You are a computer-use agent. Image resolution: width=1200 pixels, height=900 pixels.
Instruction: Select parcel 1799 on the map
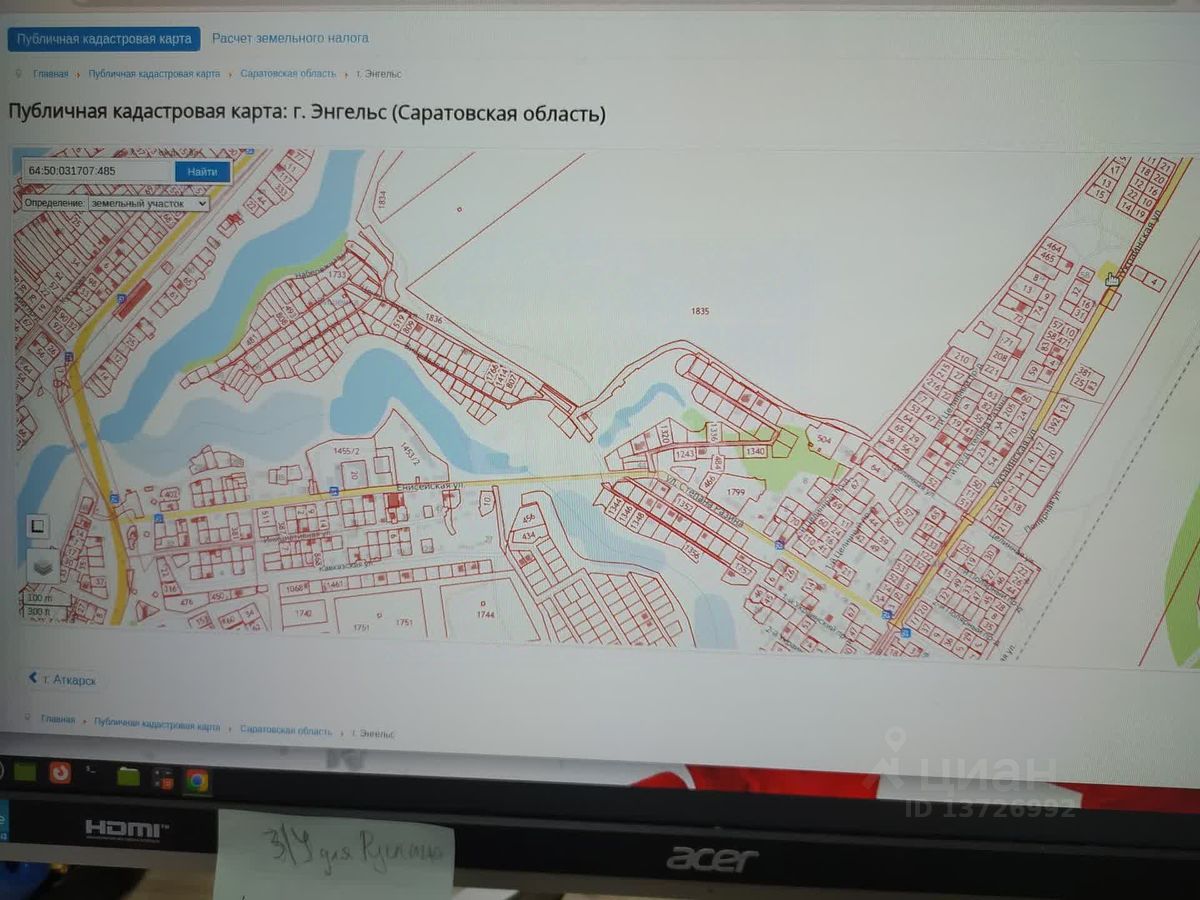[x=736, y=492]
